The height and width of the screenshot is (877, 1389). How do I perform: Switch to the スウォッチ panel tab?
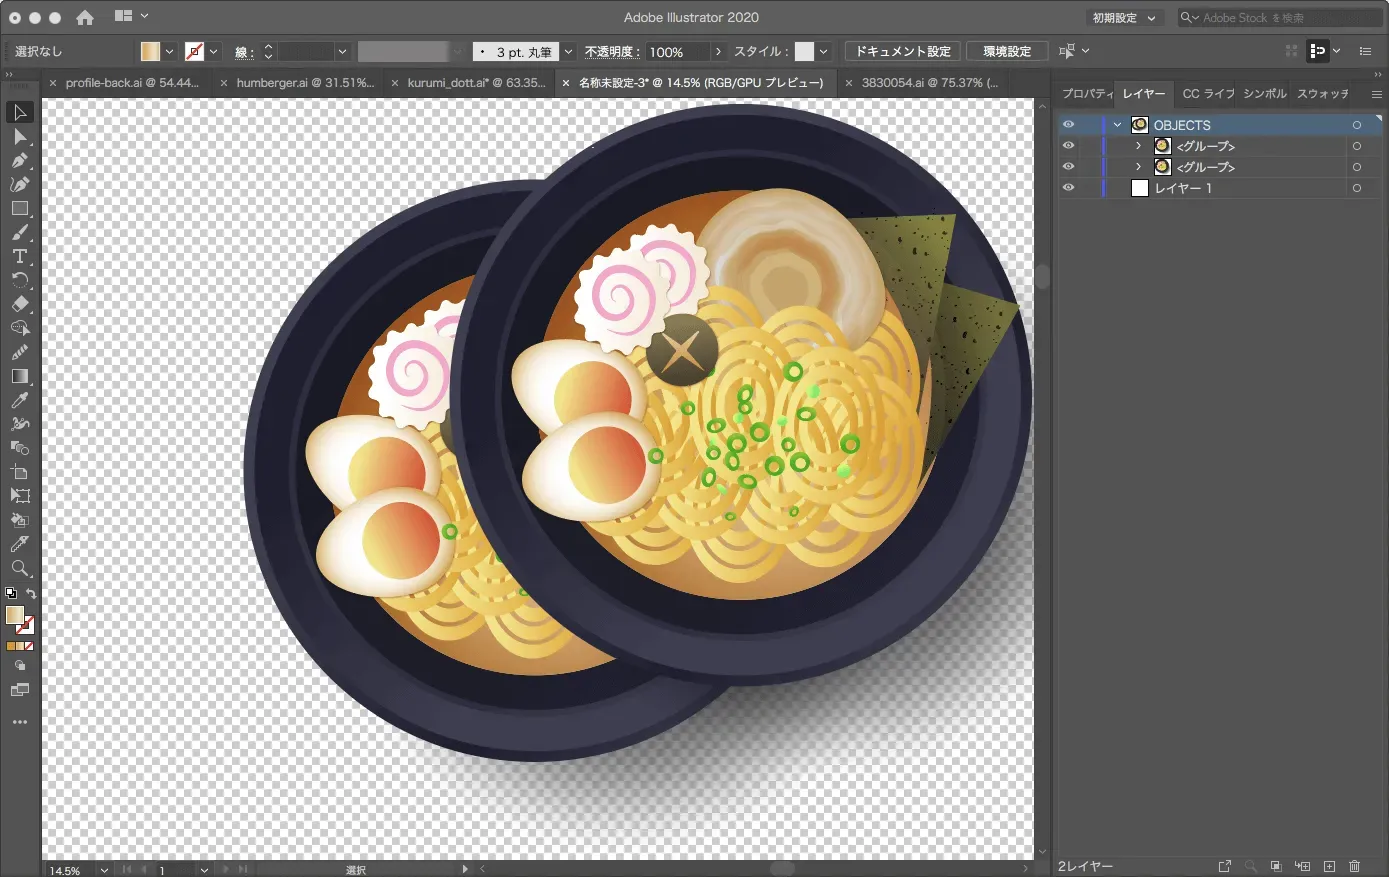pyautogui.click(x=1322, y=93)
